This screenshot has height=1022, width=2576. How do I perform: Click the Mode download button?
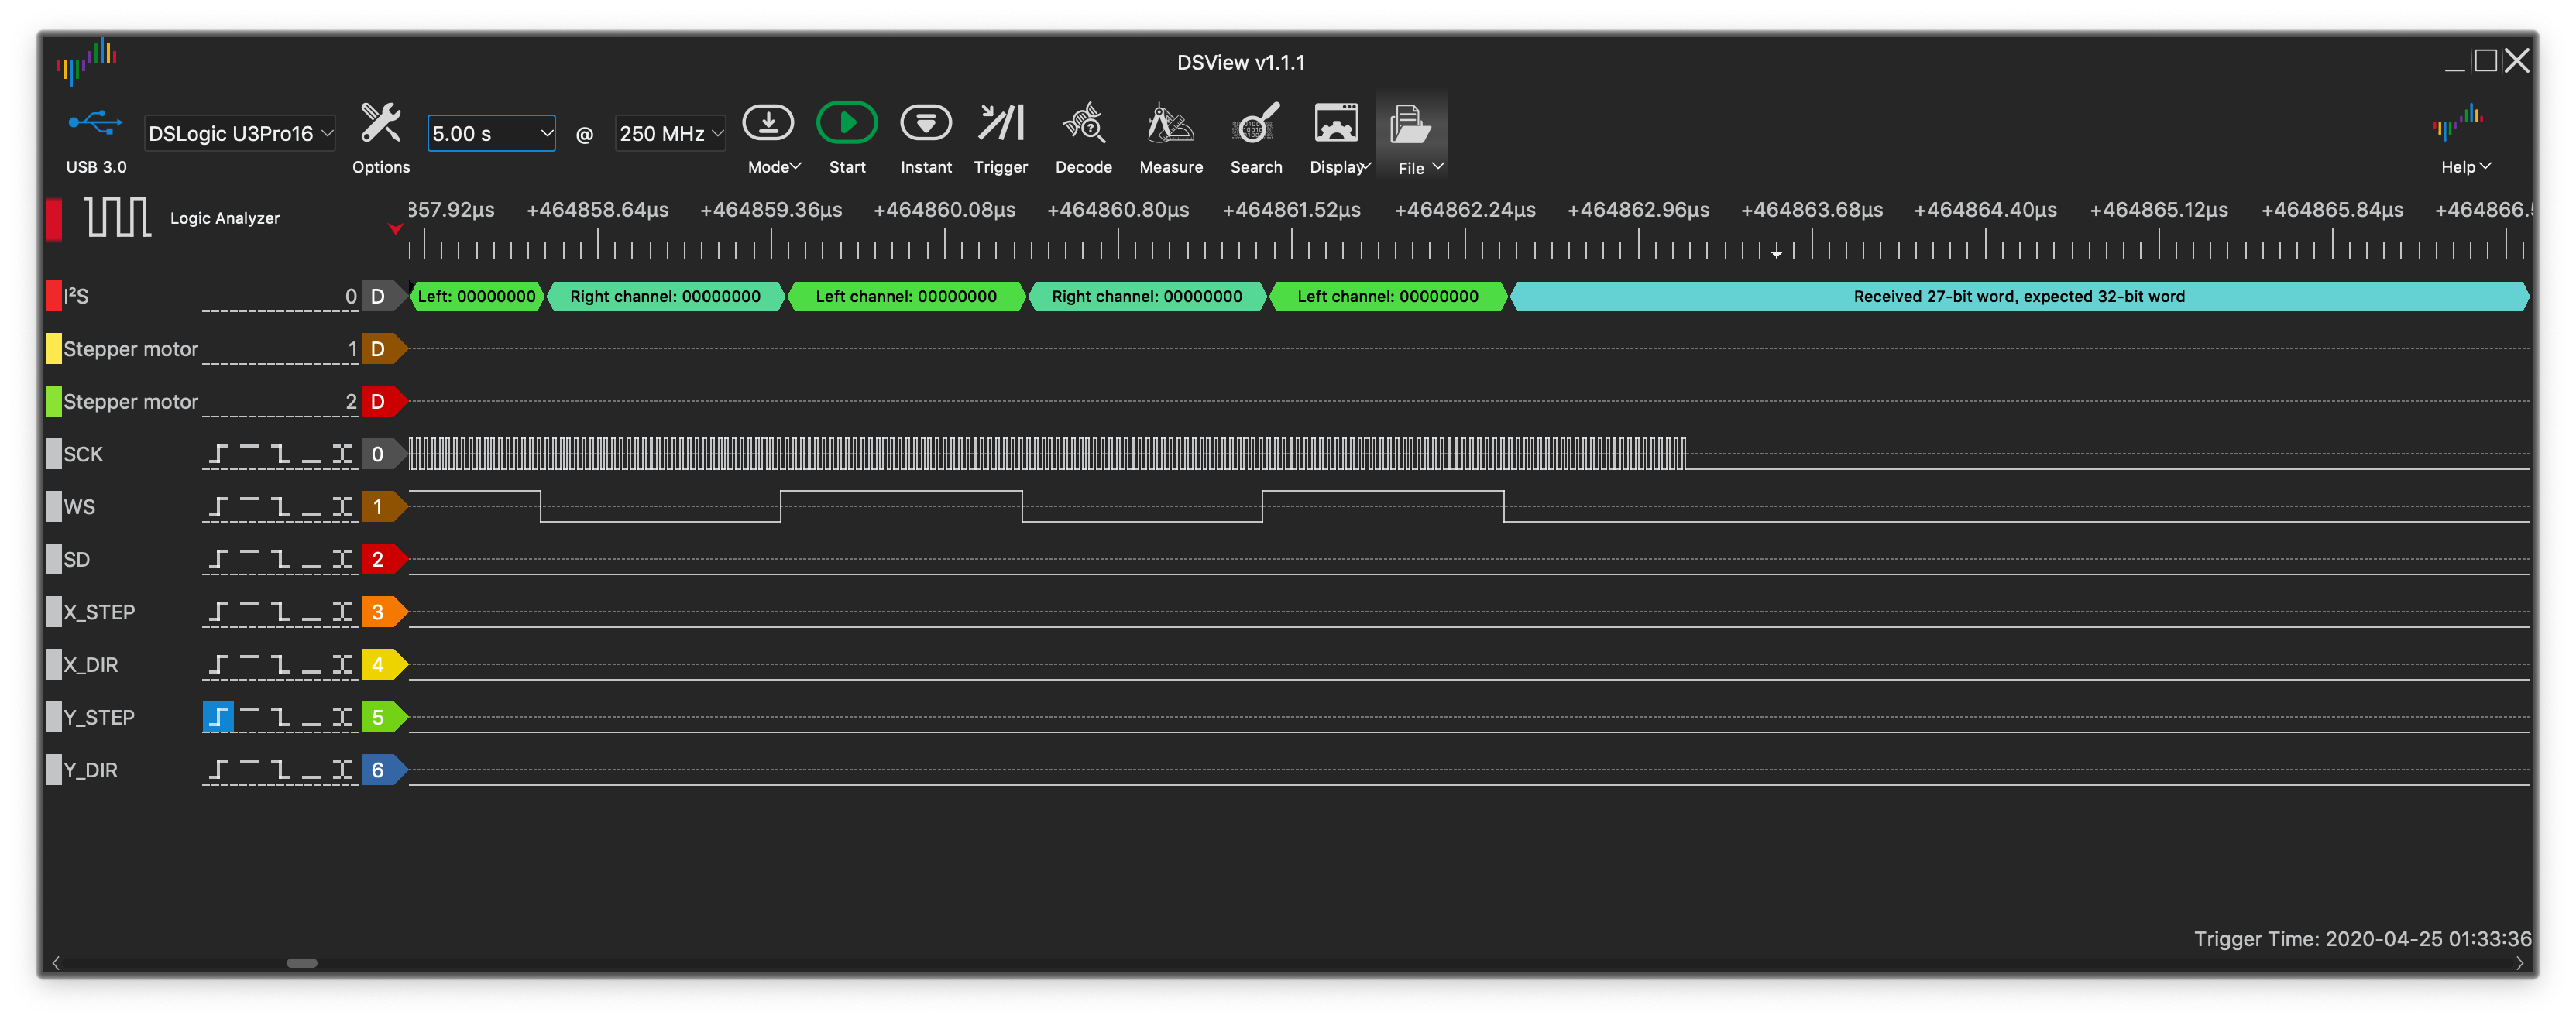point(768,124)
